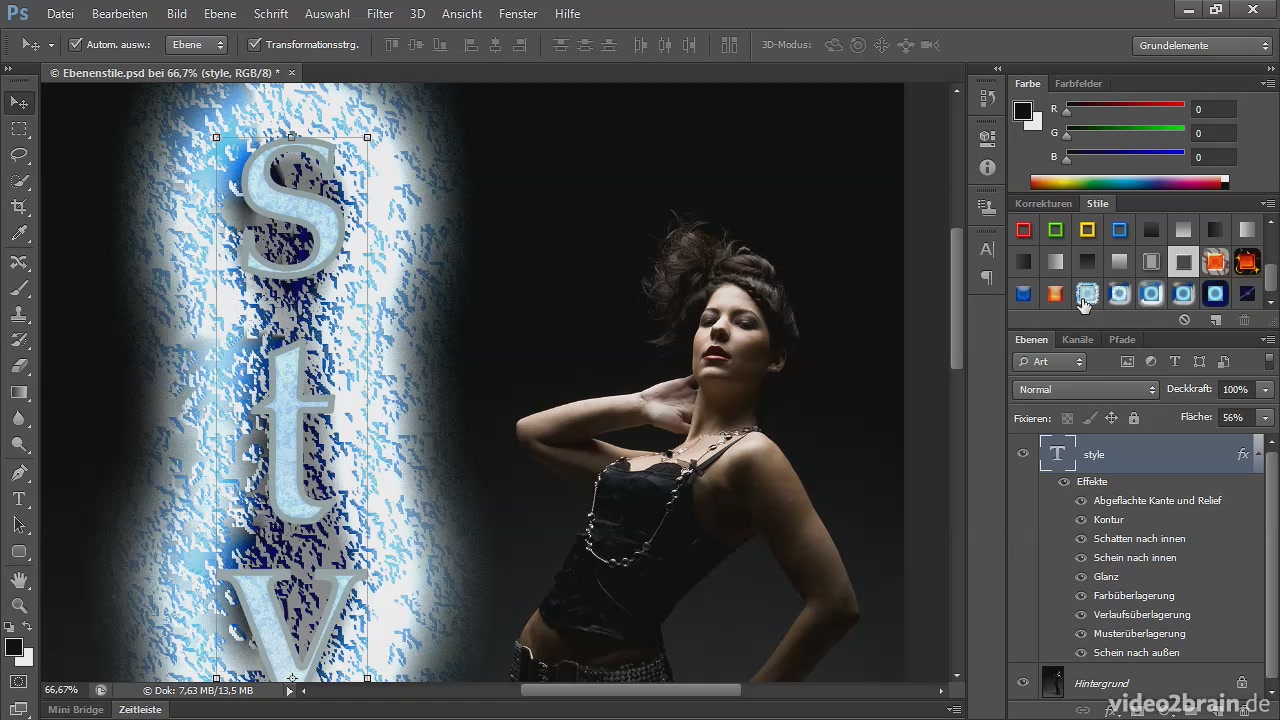
Task: Select the Lasso tool
Action: 19,155
